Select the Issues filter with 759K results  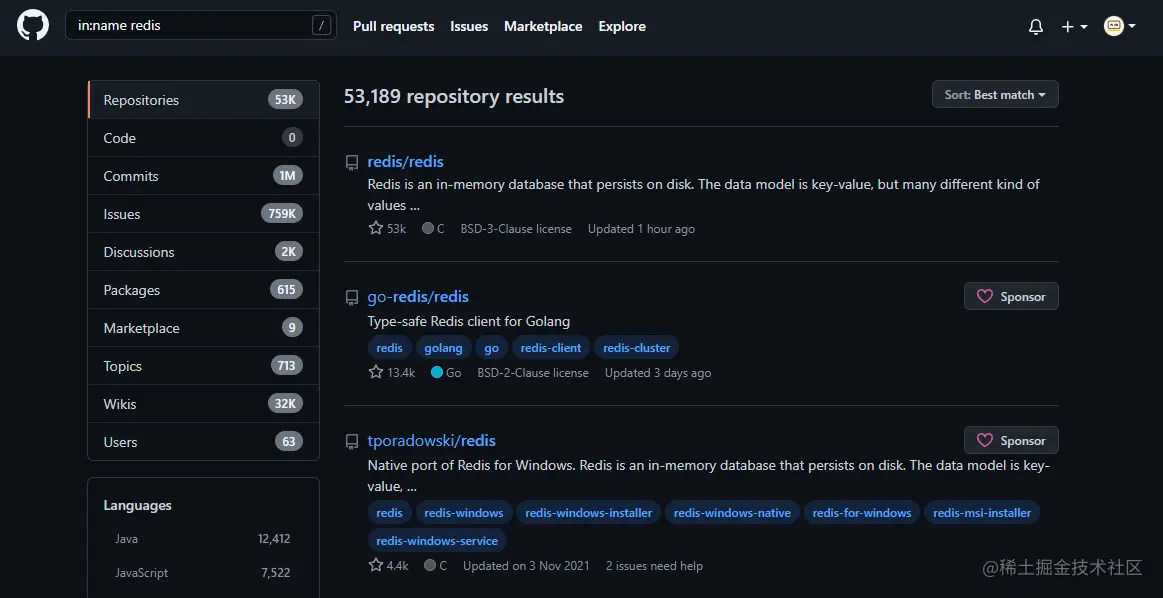[203, 214]
